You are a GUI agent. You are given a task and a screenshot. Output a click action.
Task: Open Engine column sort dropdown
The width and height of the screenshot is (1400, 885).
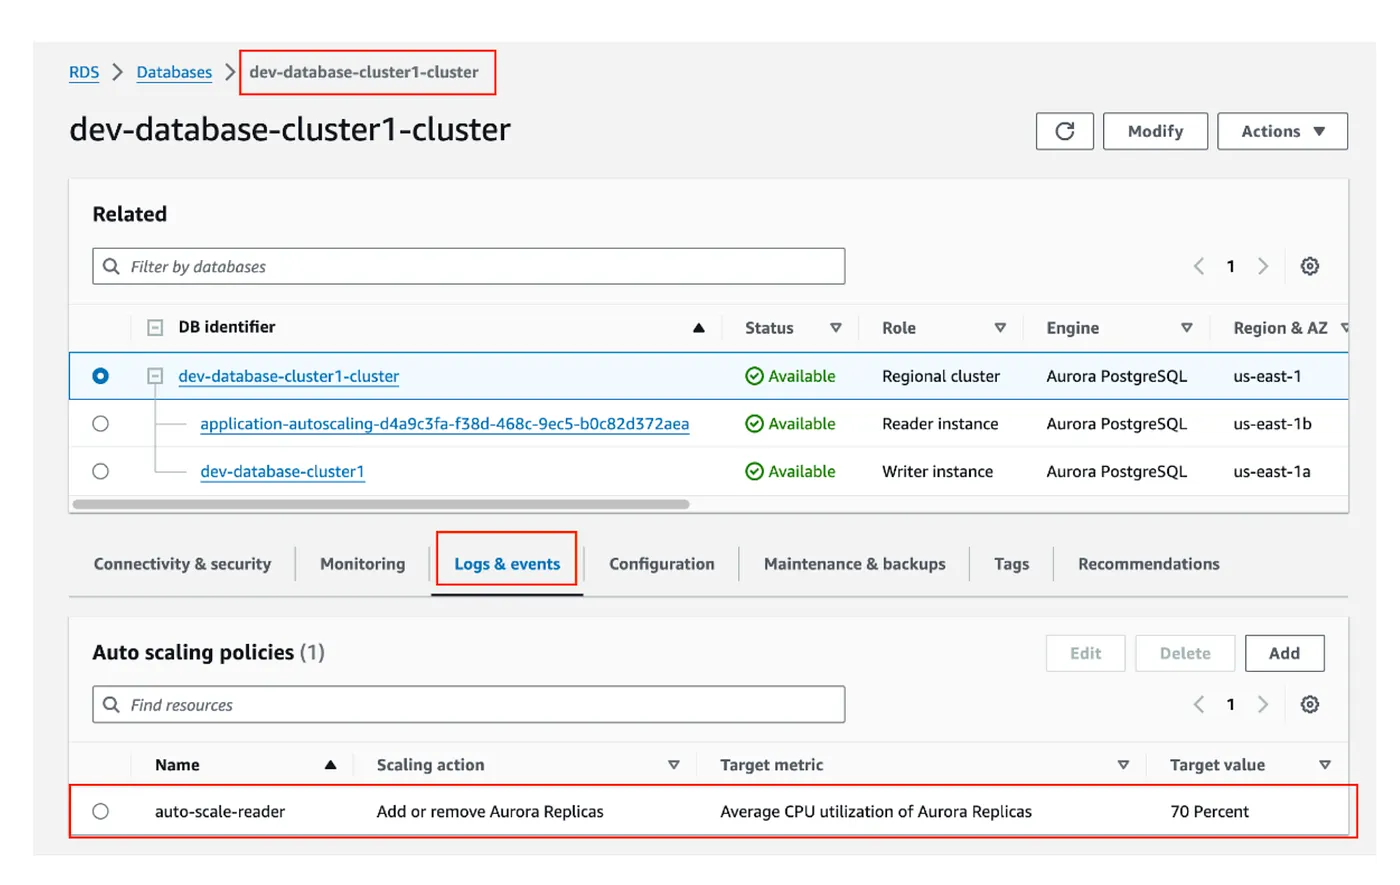[1187, 328]
